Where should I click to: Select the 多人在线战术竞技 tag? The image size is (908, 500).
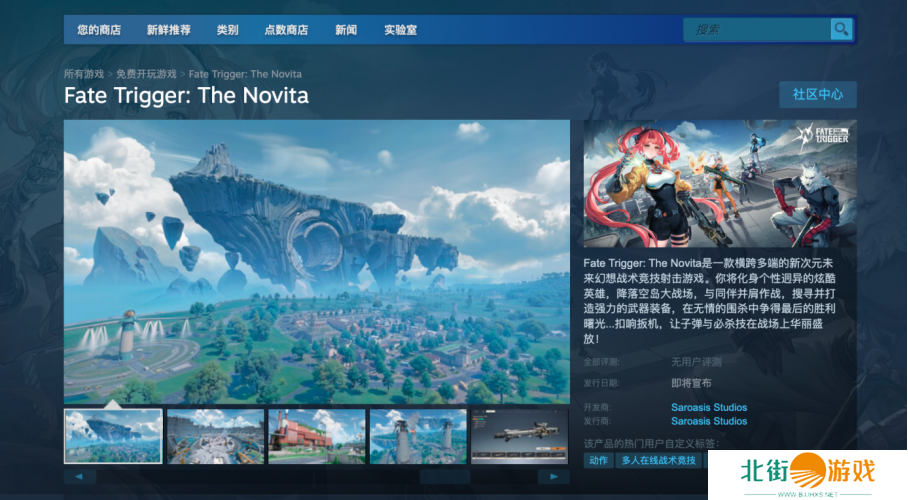point(658,460)
